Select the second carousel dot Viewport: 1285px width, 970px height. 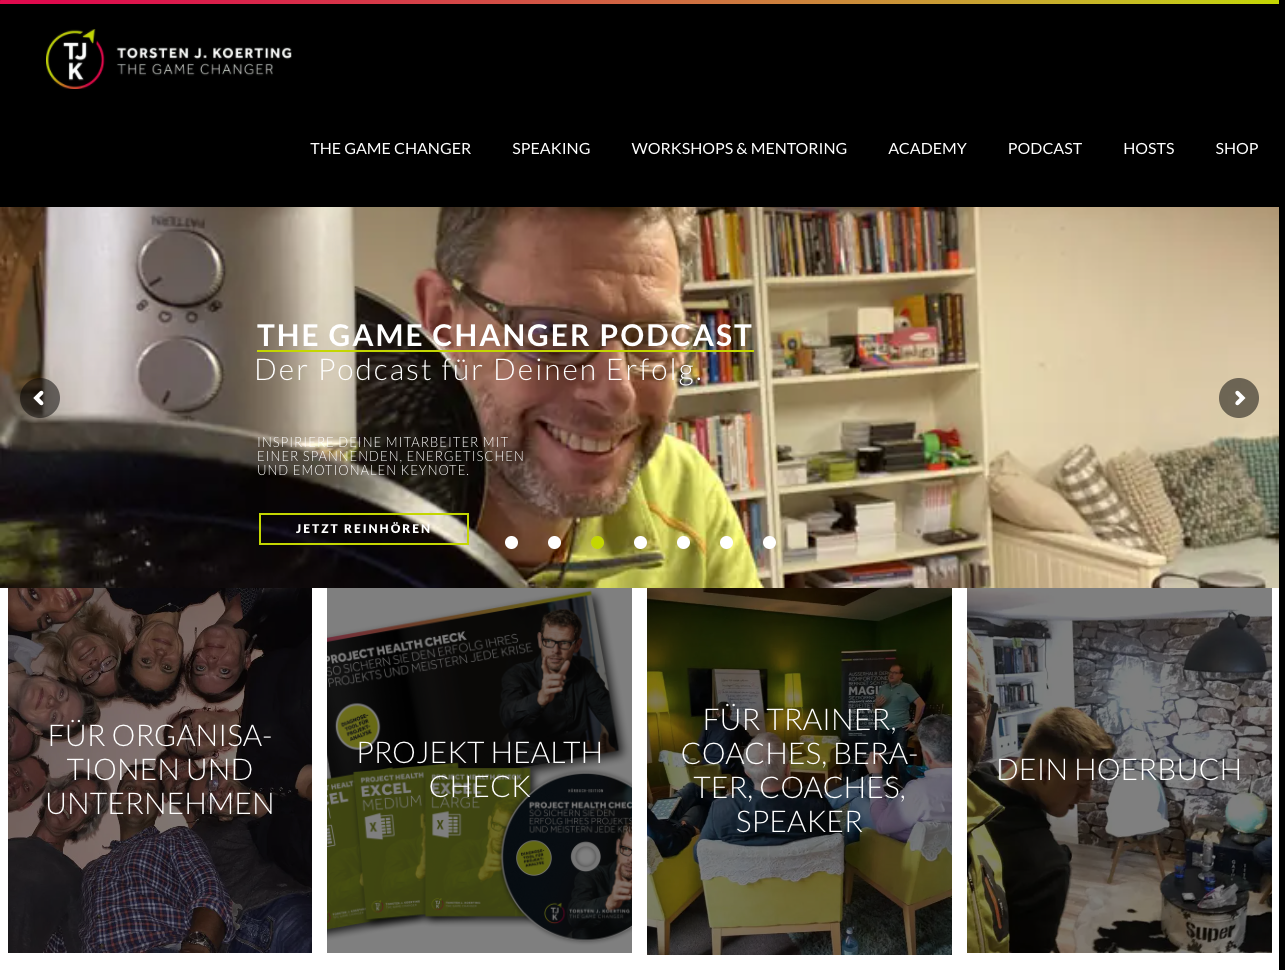[555, 543]
